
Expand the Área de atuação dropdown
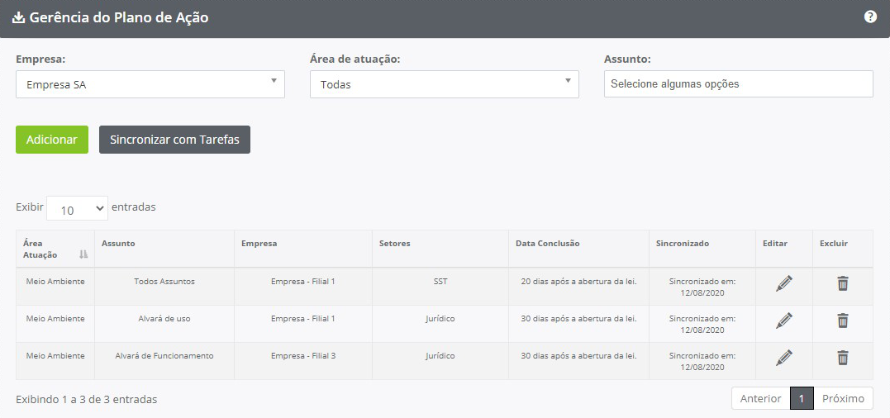pos(444,84)
